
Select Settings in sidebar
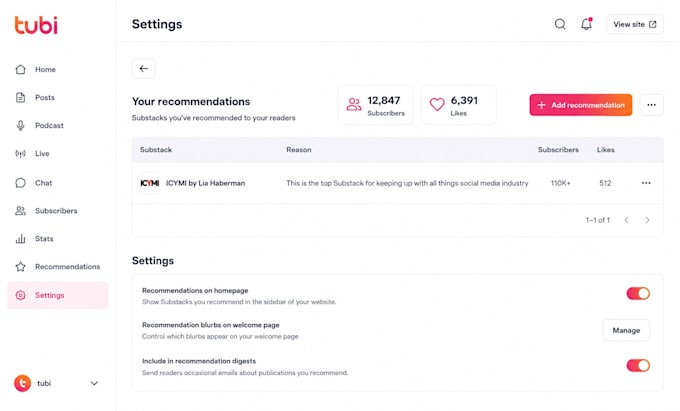click(x=58, y=295)
